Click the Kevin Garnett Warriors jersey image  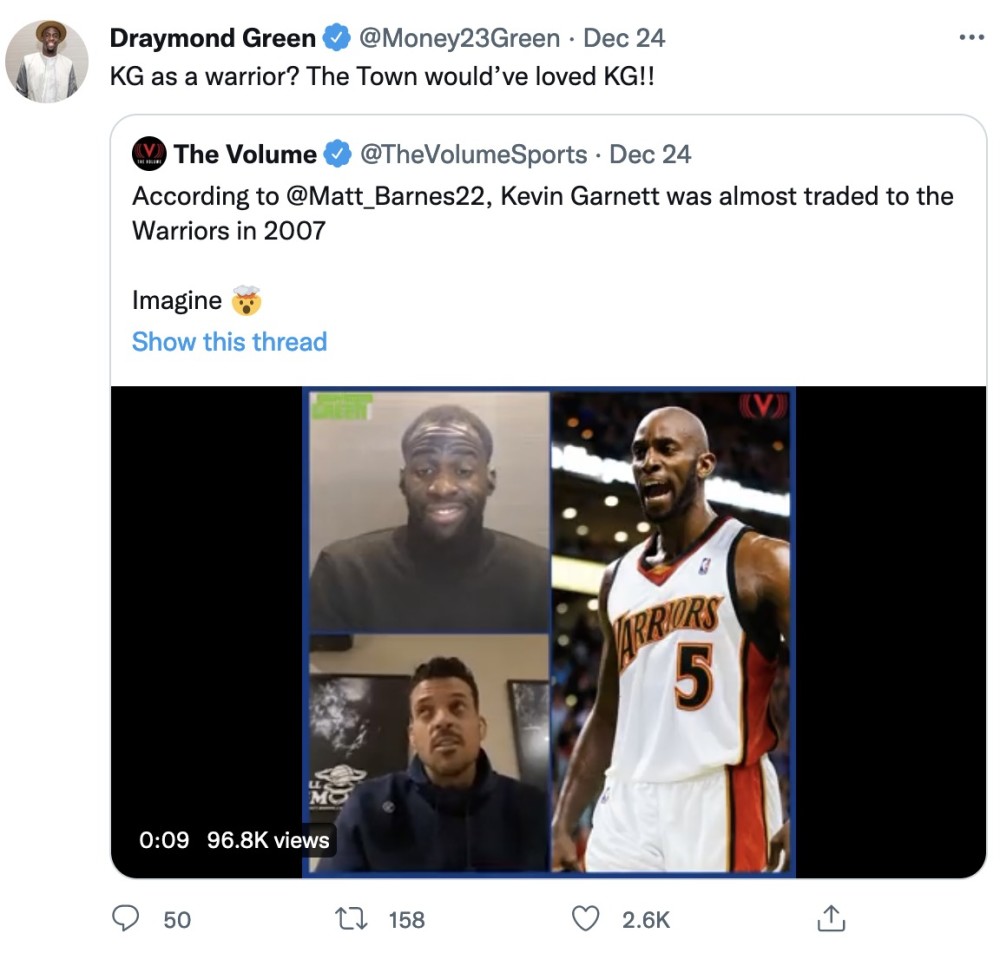pyautogui.click(x=672, y=630)
